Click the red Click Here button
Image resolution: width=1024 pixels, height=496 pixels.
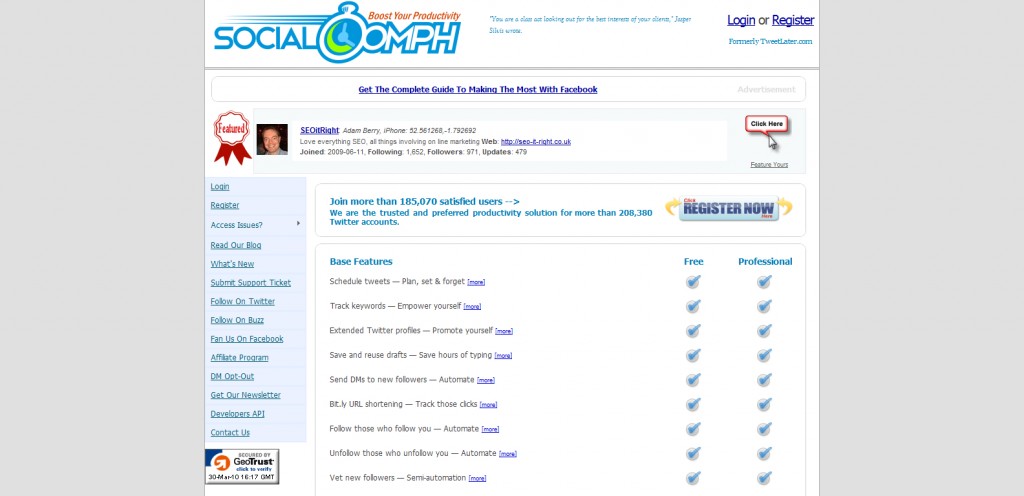click(769, 124)
